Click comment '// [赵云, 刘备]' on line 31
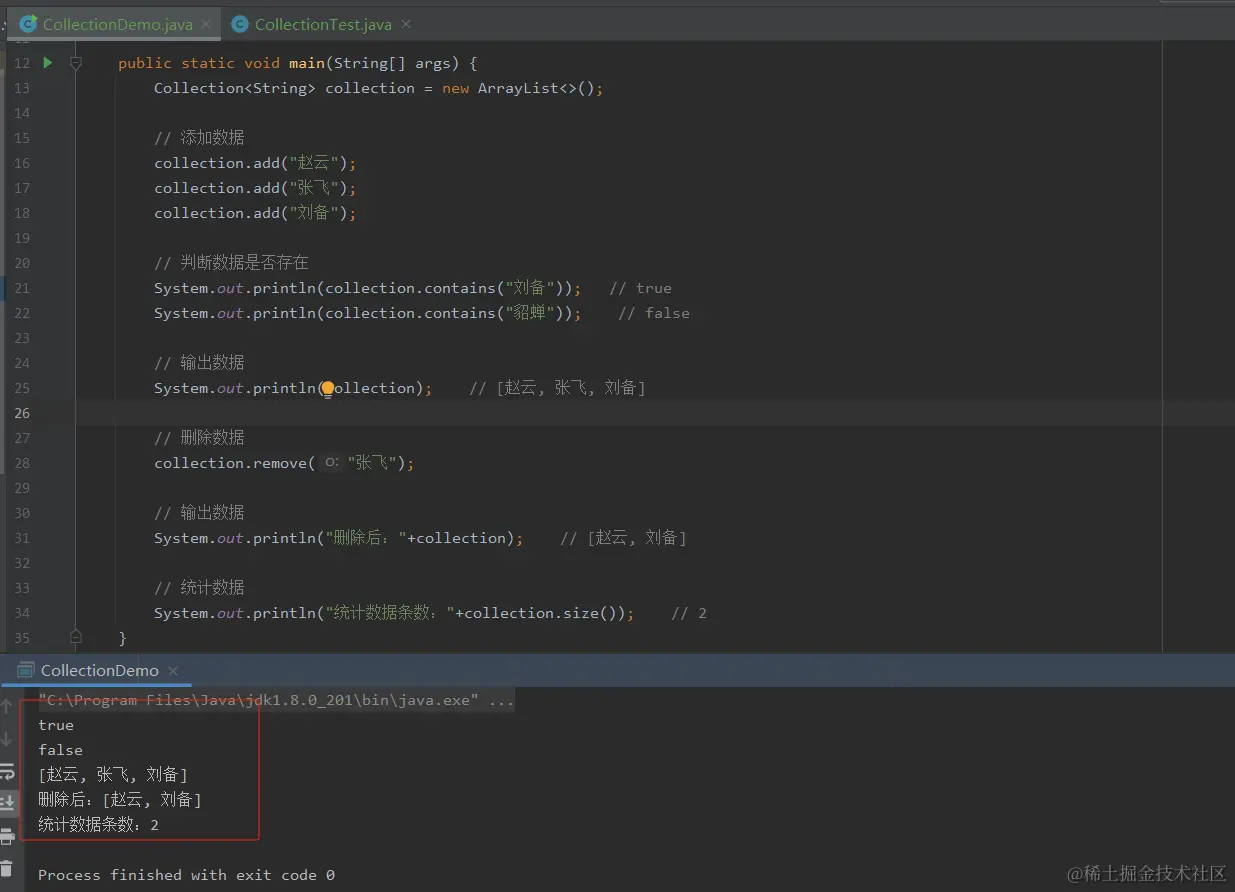This screenshot has height=892, width=1235. [x=623, y=538]
